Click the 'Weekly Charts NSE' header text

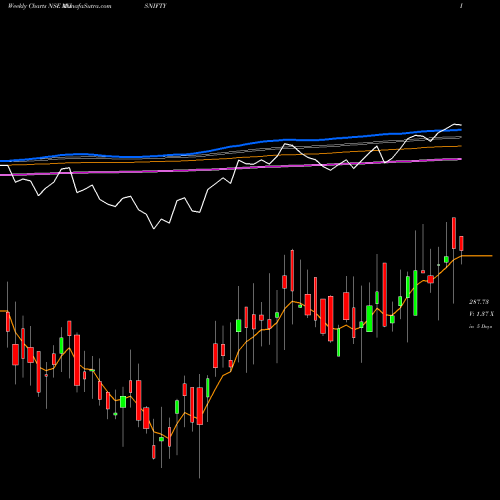pos(34,6)
